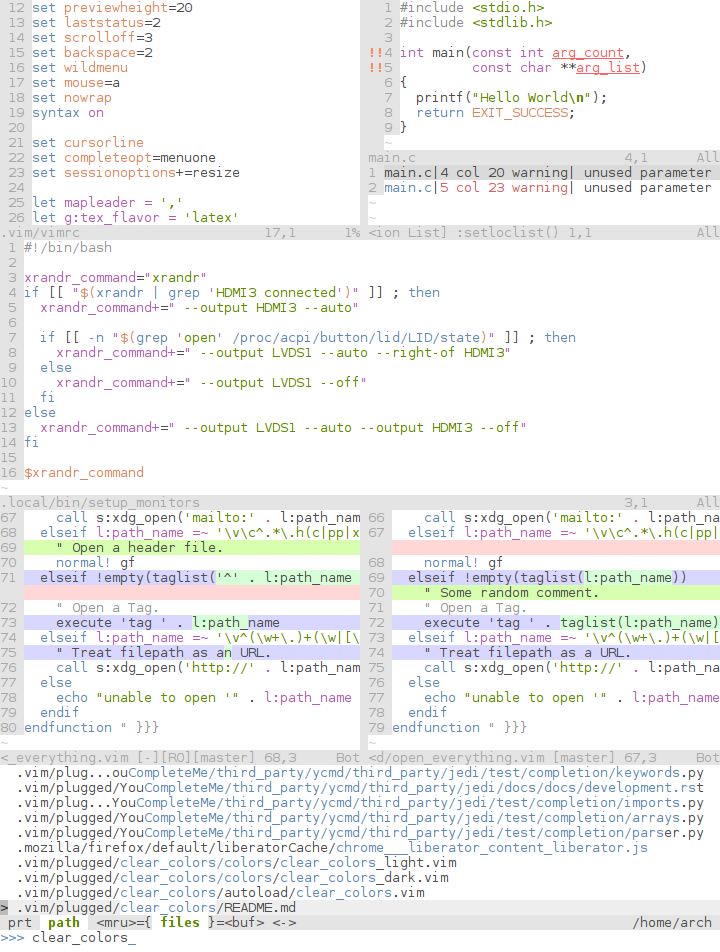Viewport: 720px width, 952px height.
Task: Click right diff line "execute 'tag ' . taglist(l:path_name)"
Action: [555, 622]
